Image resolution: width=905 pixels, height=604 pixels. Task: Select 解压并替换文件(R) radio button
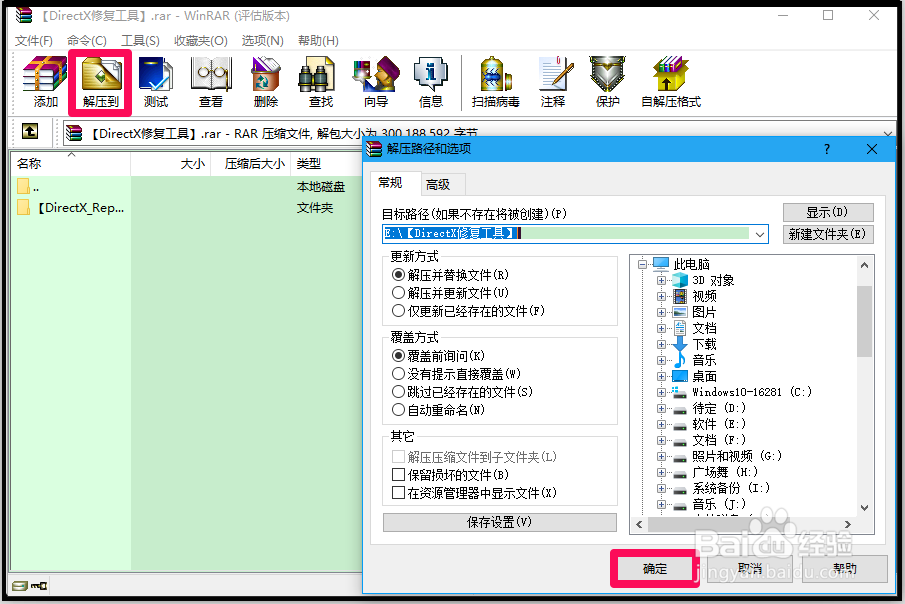click(x=398, y=275)
